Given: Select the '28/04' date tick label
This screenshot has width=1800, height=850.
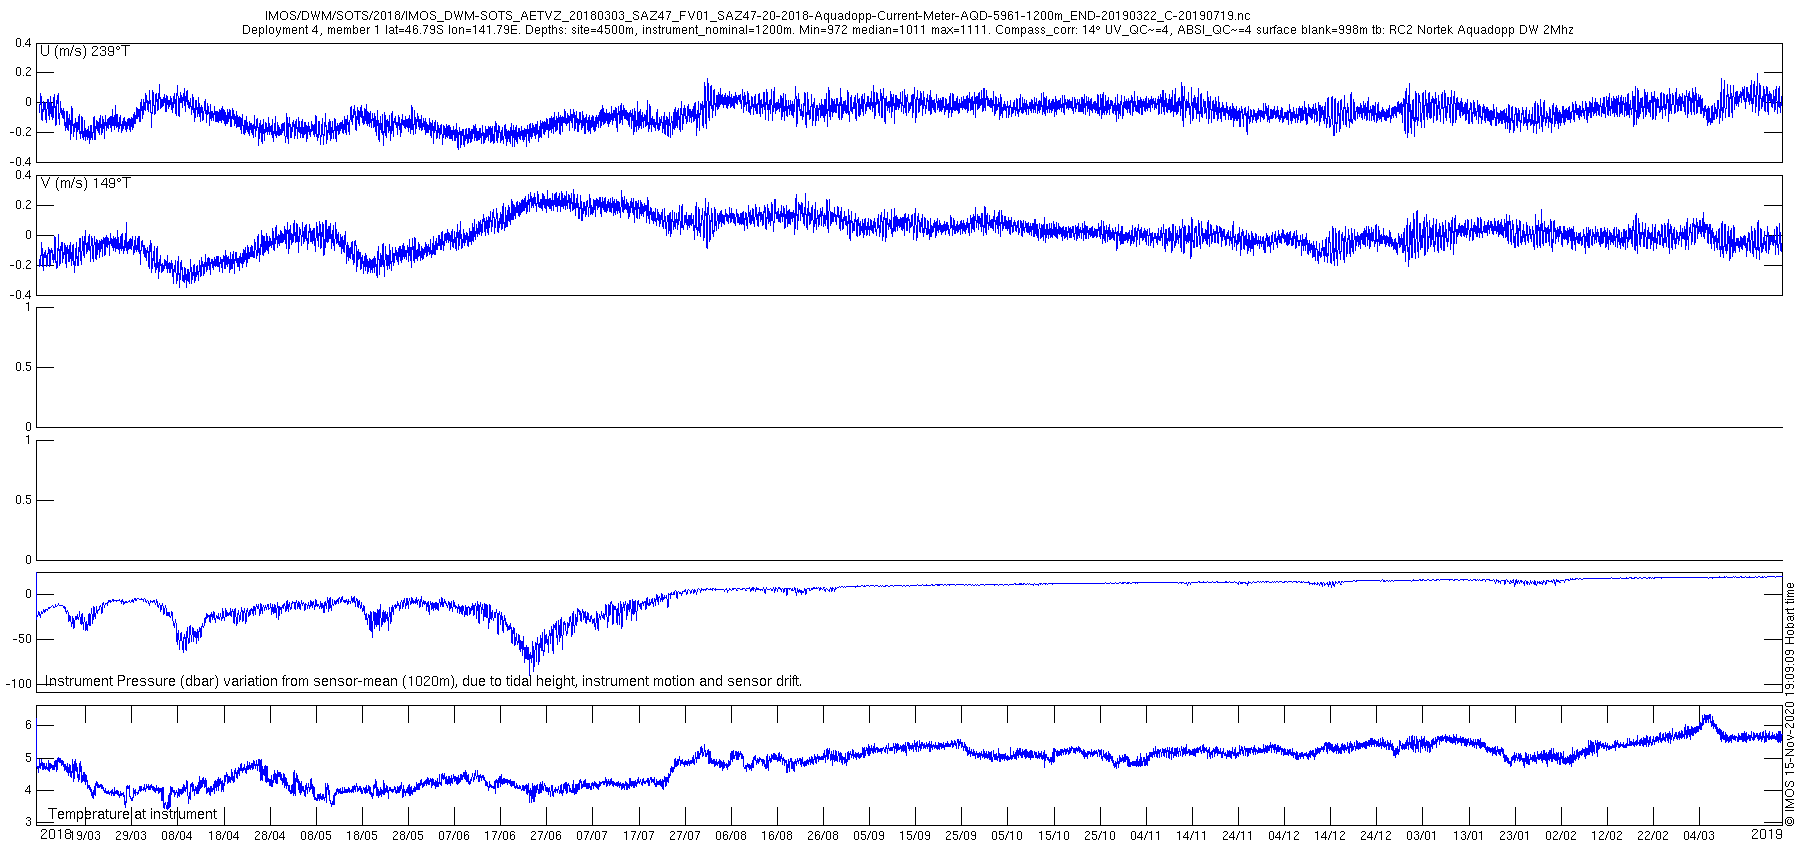Looking at the screenshot, I should pos(269,836).
